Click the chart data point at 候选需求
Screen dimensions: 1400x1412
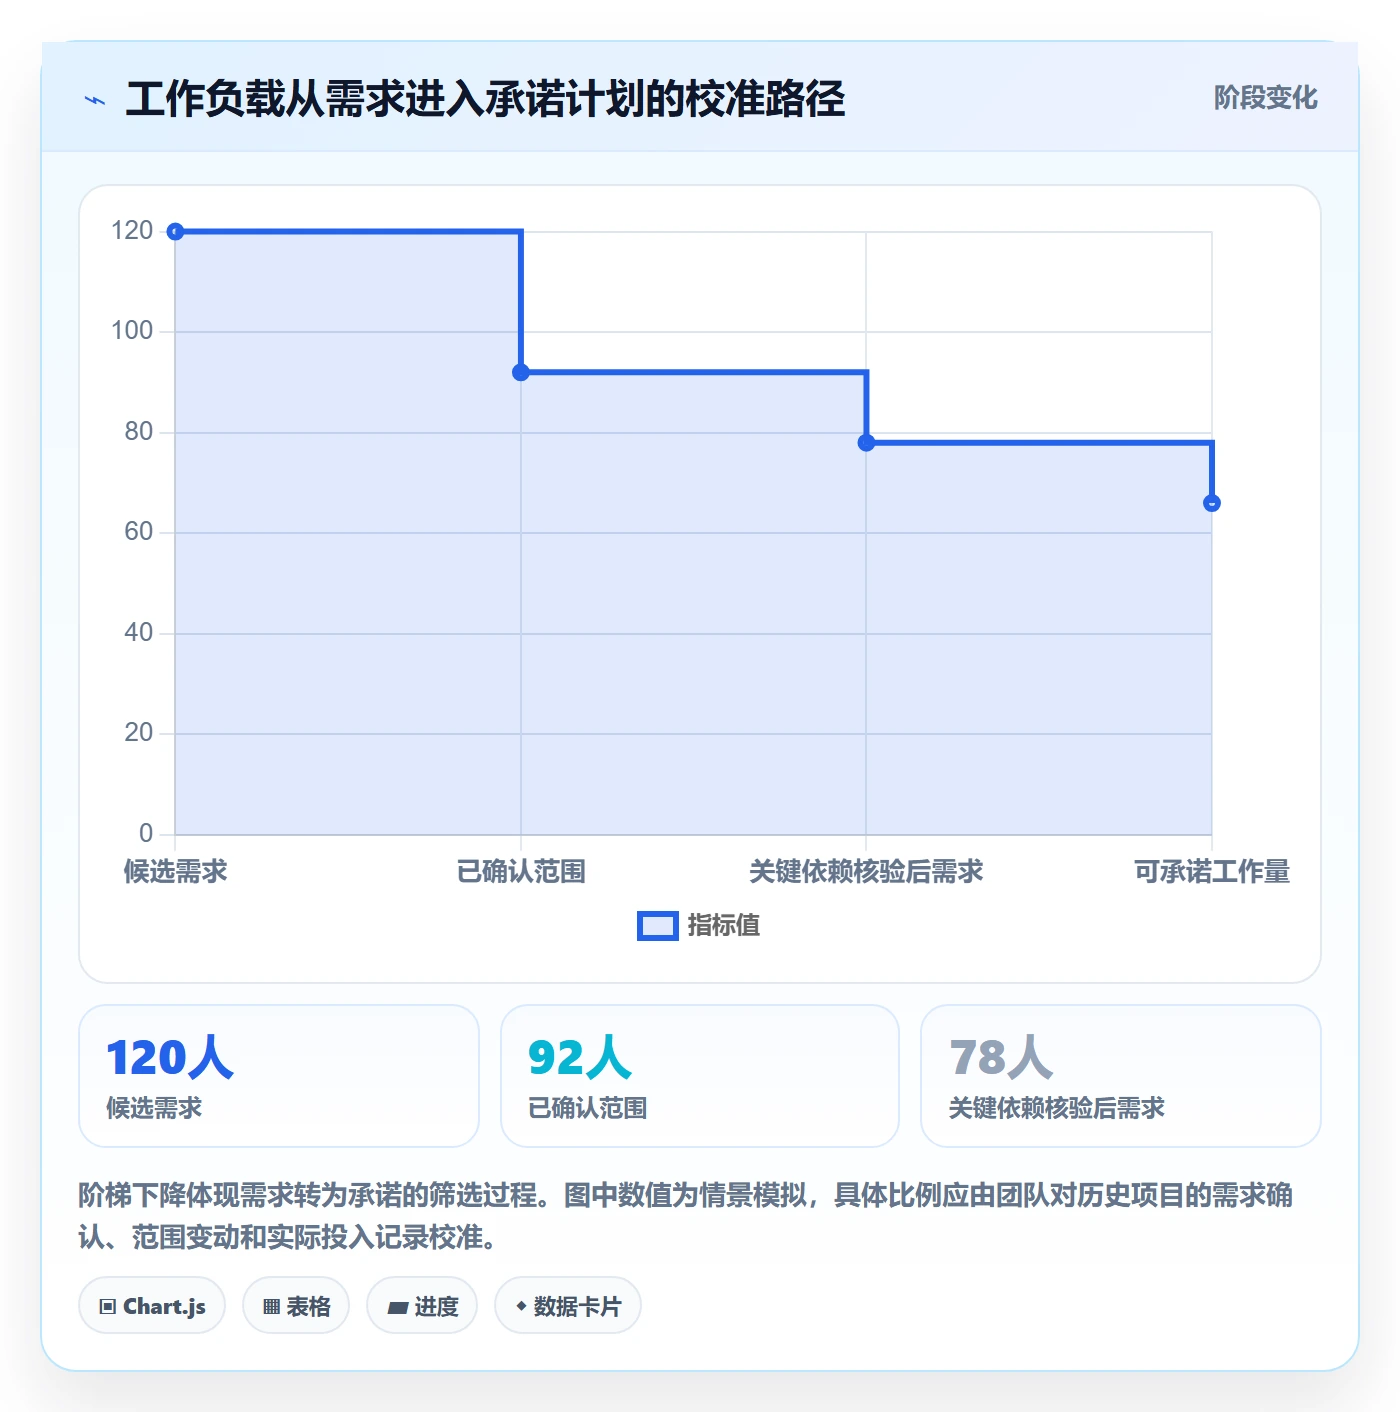[175, 232]
